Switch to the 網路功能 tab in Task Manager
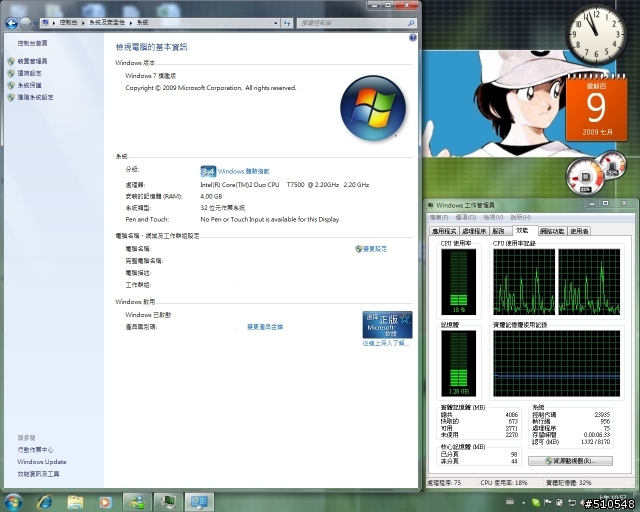 click(552, 231)
